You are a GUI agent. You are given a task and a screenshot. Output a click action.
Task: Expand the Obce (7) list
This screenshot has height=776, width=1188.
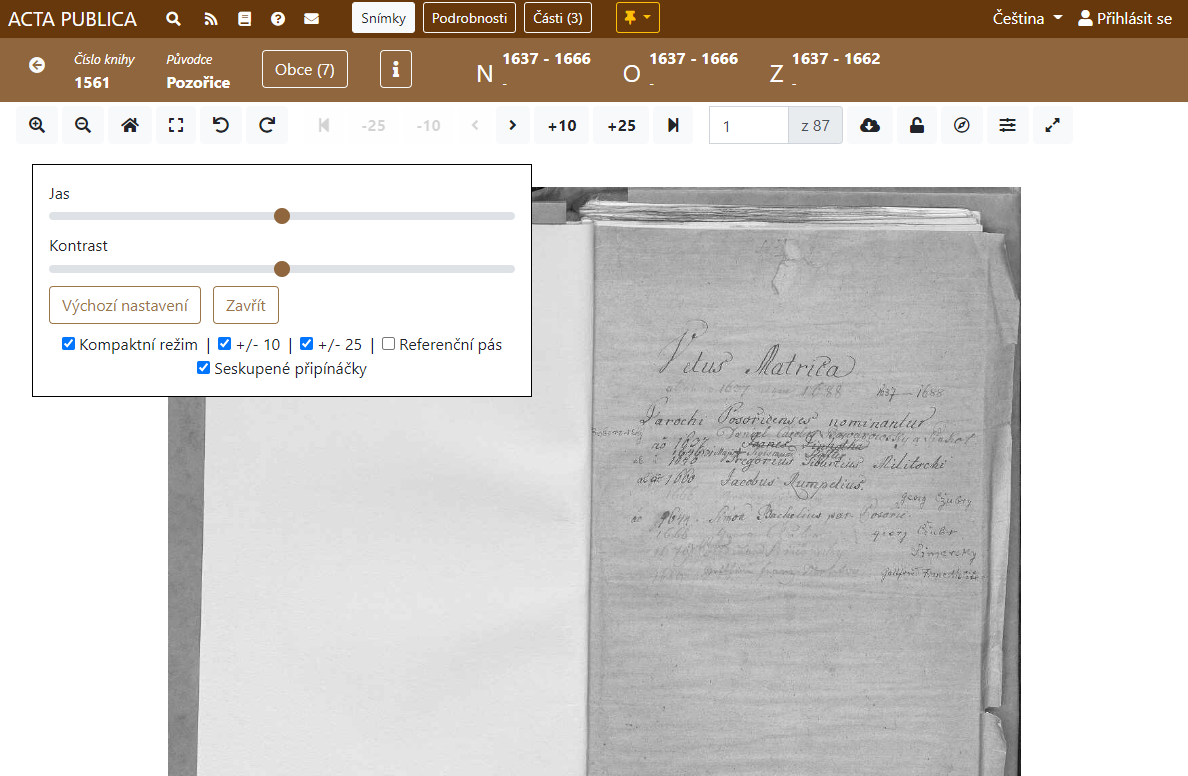click(x=305, y=70)
